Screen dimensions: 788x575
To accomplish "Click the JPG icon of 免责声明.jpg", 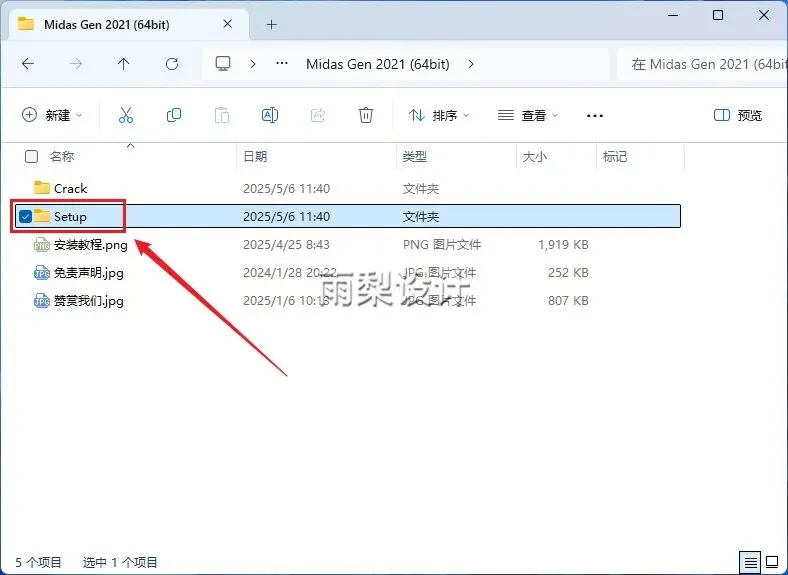I will pyautogui.click(x=42, y=273).
